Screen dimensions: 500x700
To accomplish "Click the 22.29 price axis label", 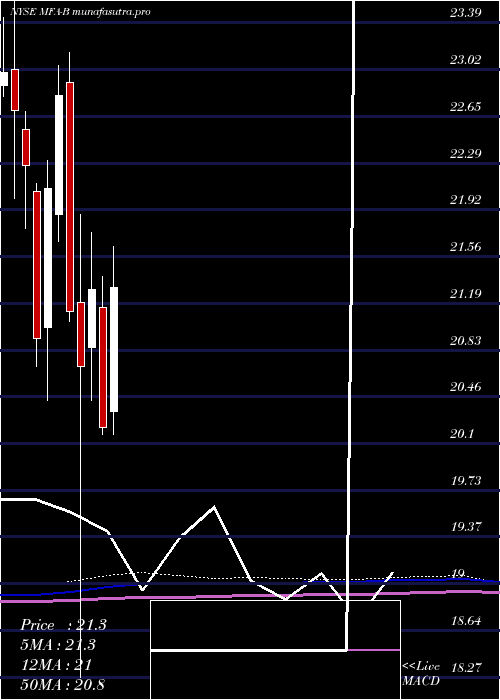I will pyautogui.click(x=465, y=153).
